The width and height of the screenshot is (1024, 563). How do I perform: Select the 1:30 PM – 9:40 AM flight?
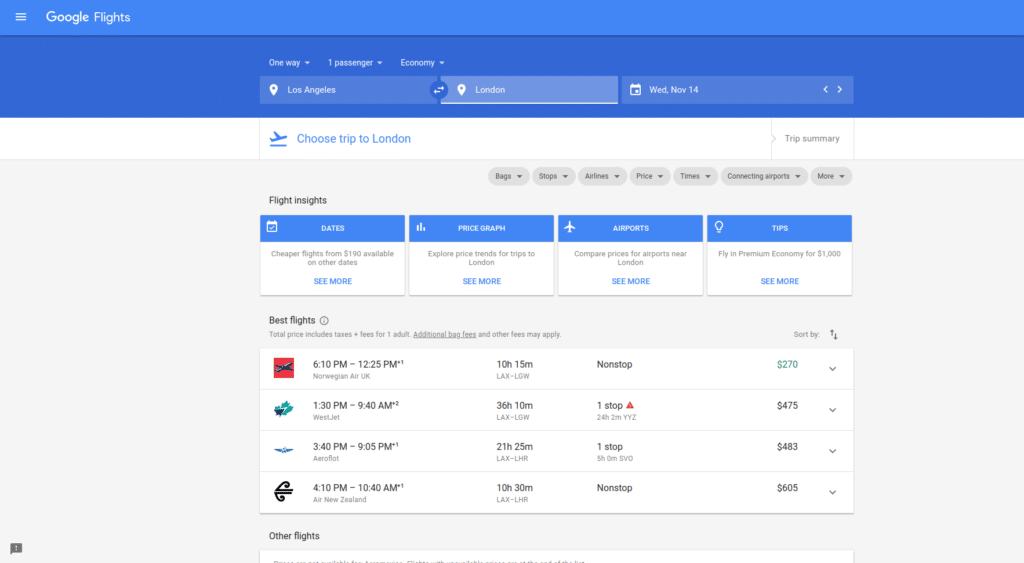pyautogui.click(x=556, y=410)
